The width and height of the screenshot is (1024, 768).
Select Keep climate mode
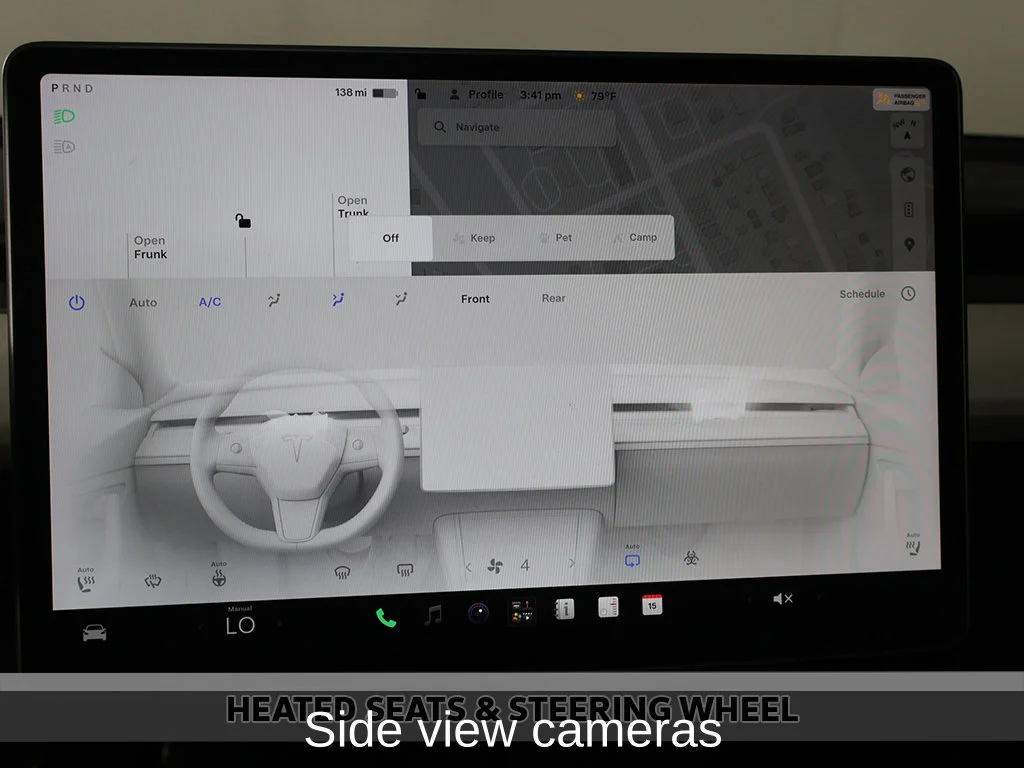coord(474,238)
